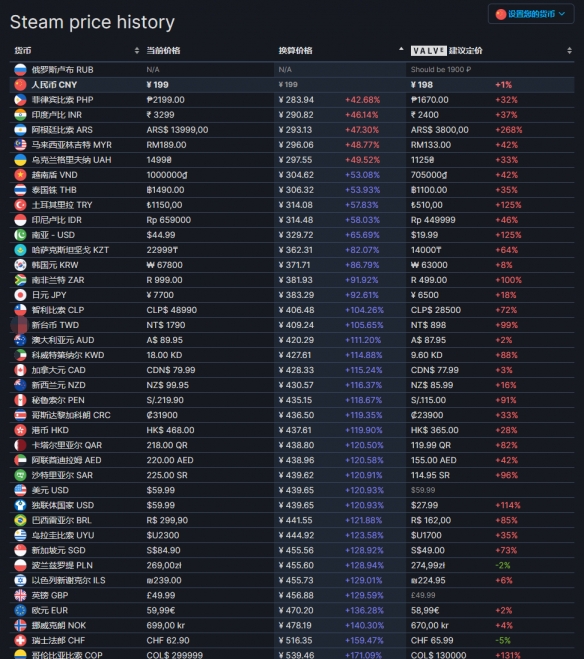Click the Philippines flag icon in PHP row

point(20,100)
